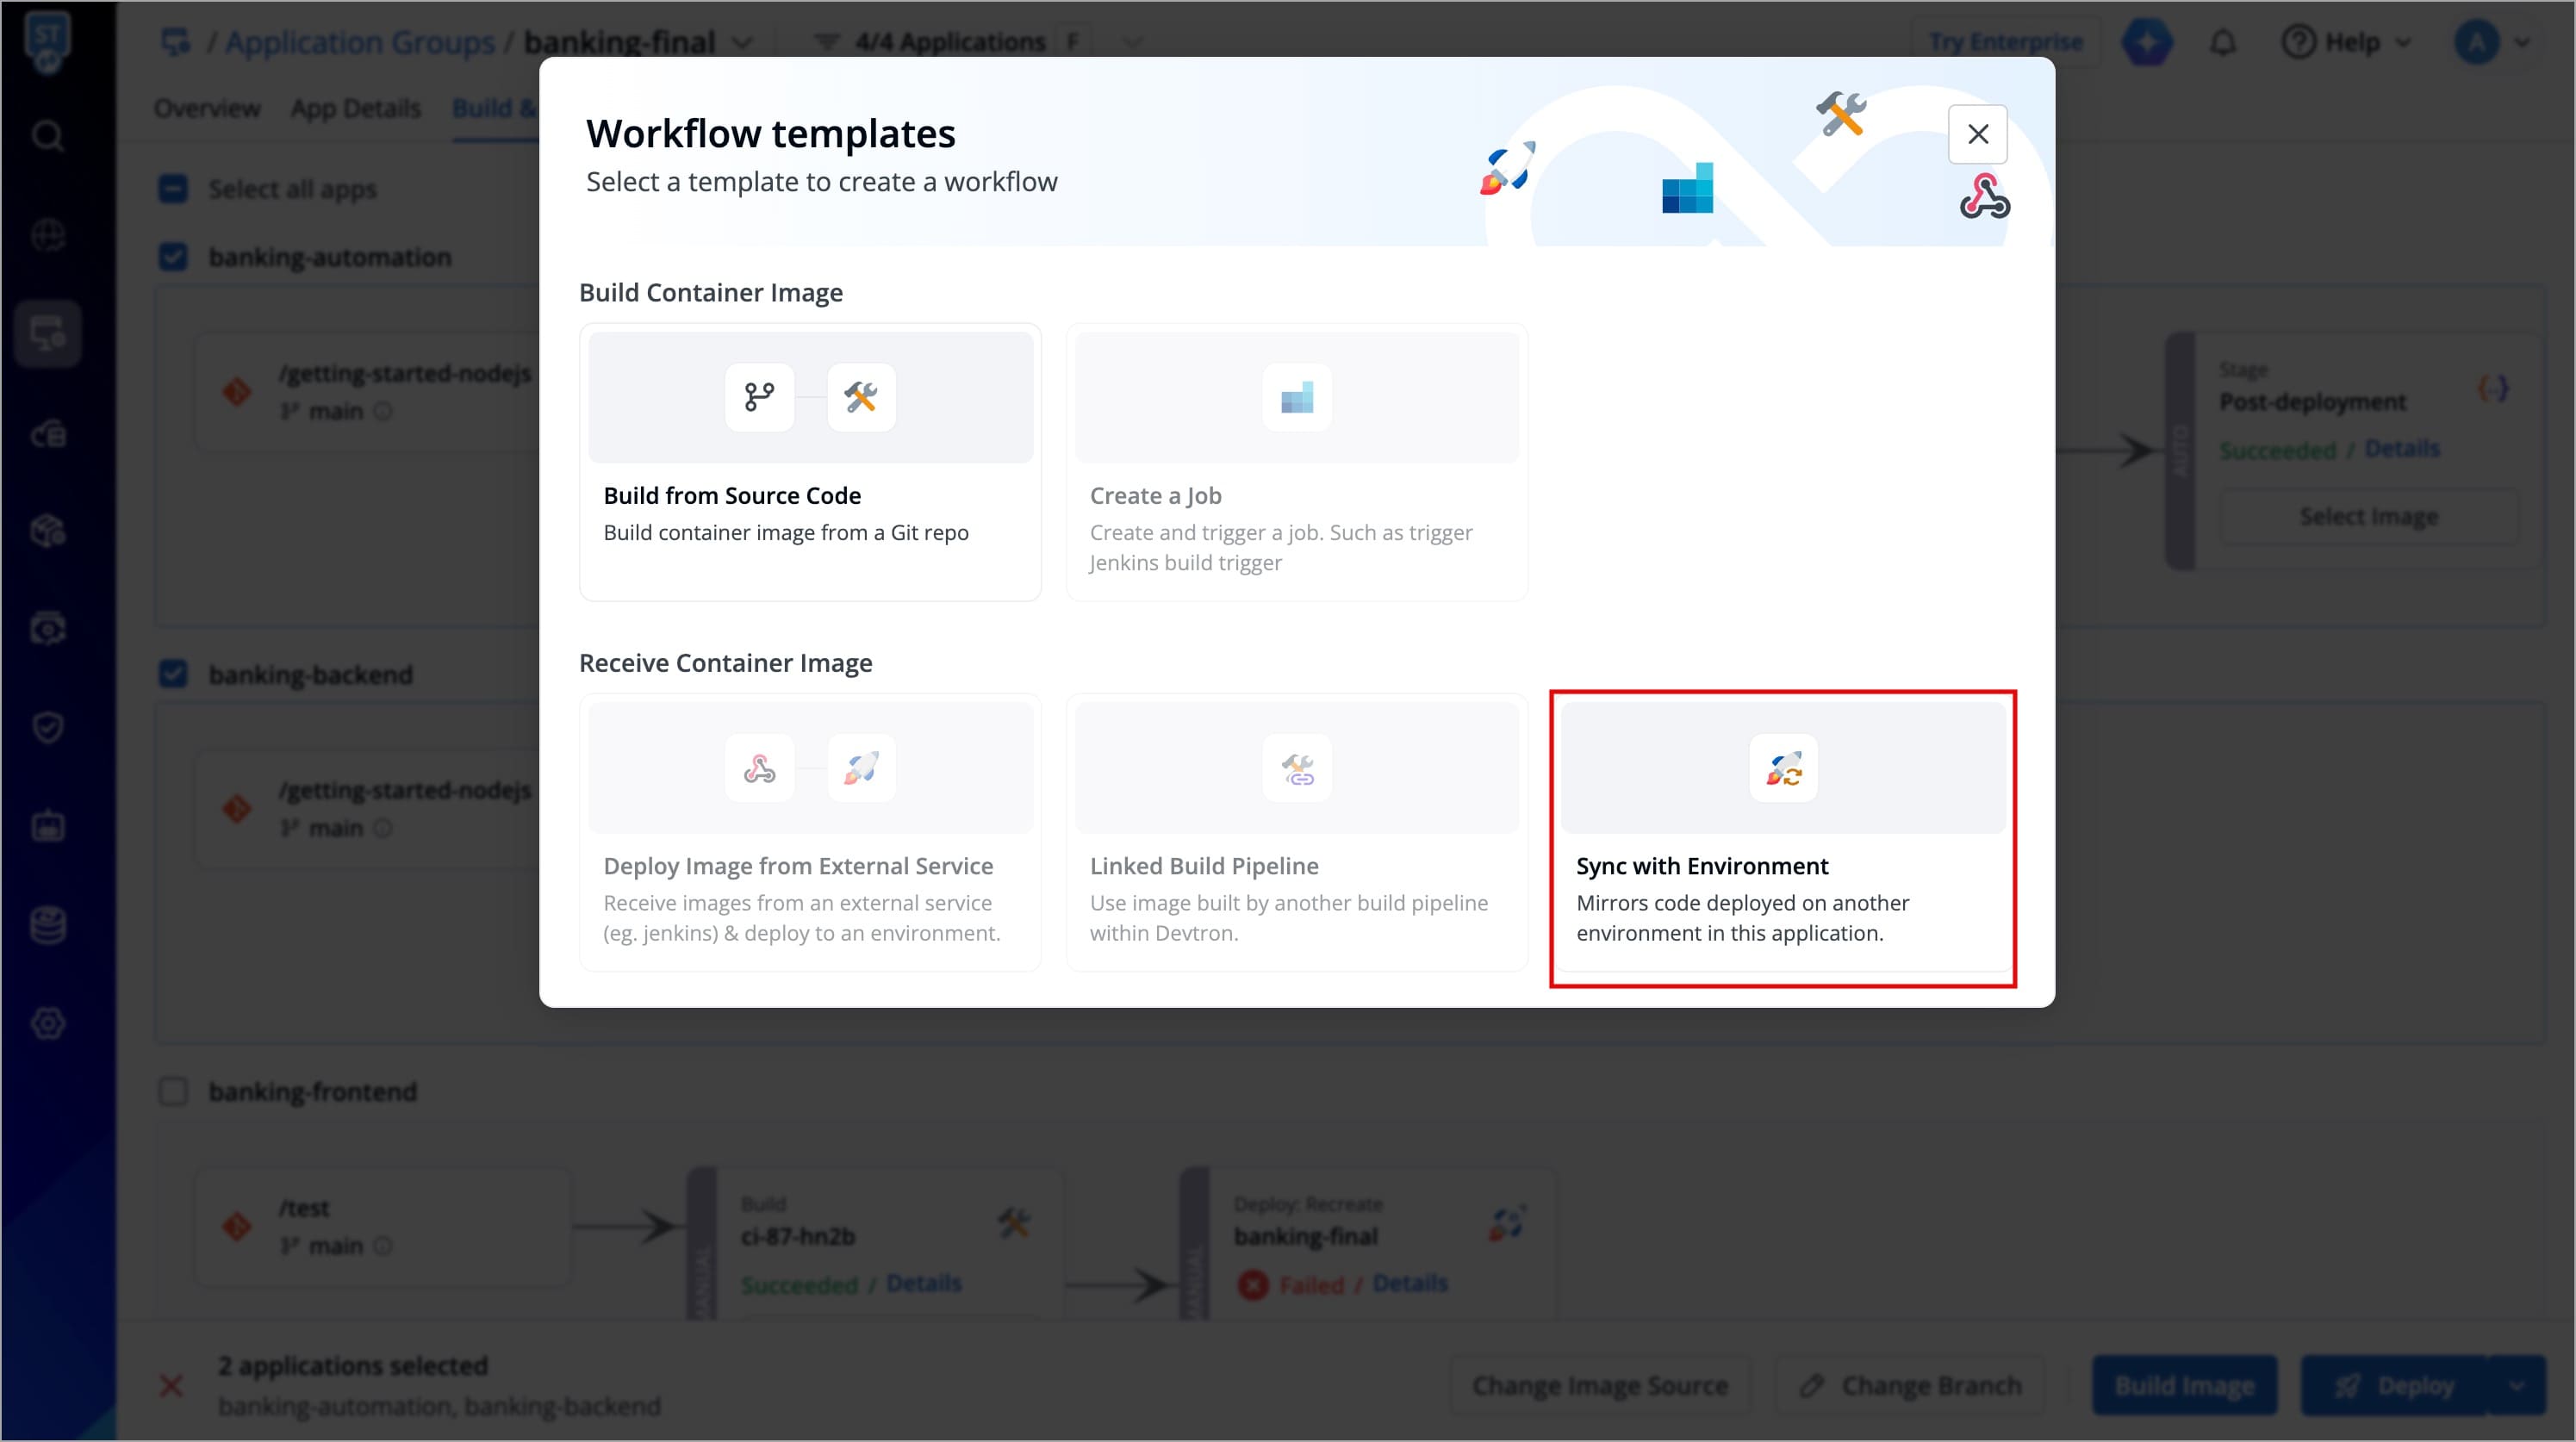Open the notifications bell icon

(2222, 43)
